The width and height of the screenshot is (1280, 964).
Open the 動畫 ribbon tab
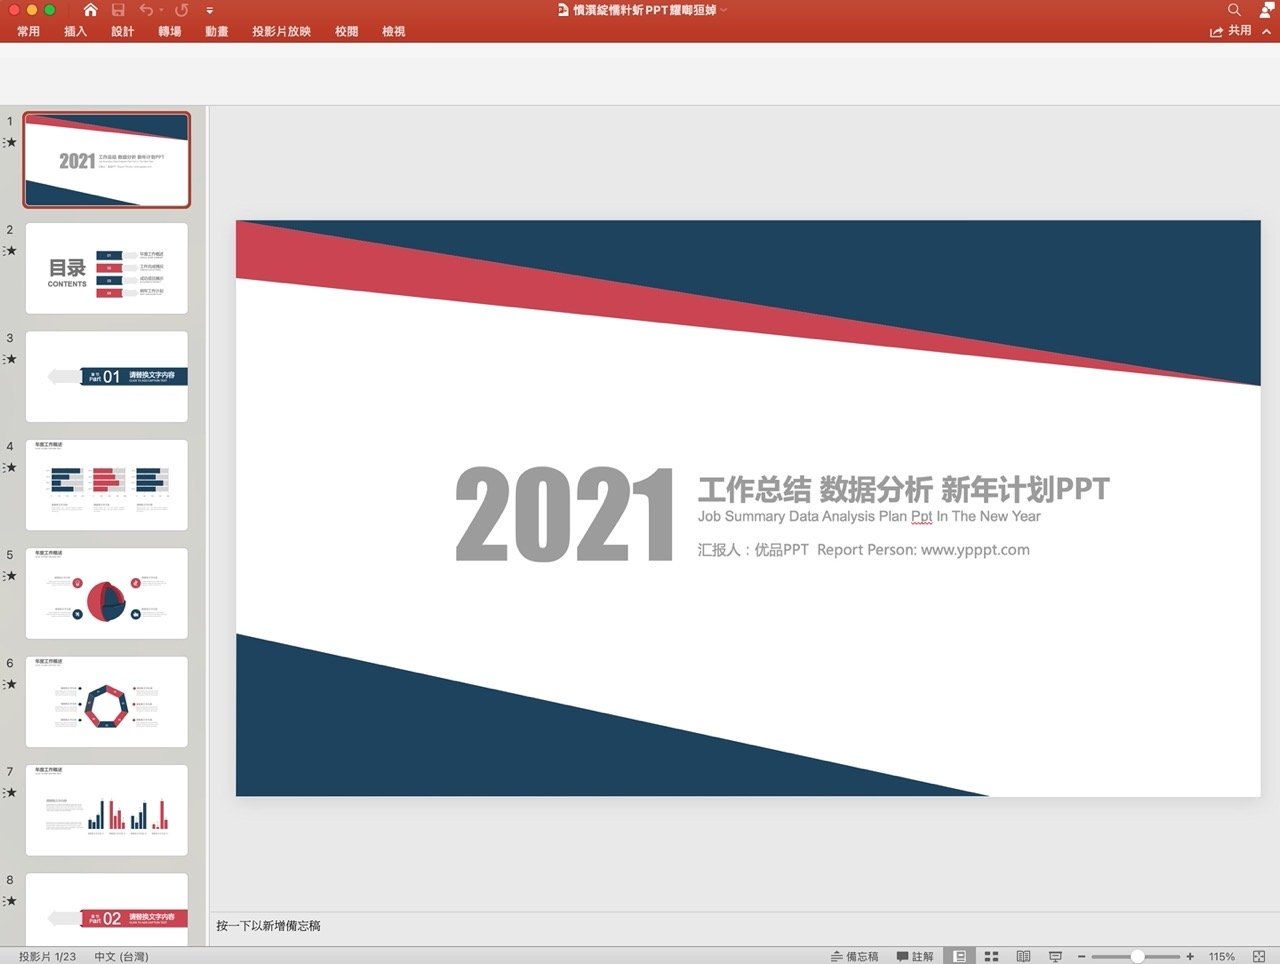click(x=217, y=31)
